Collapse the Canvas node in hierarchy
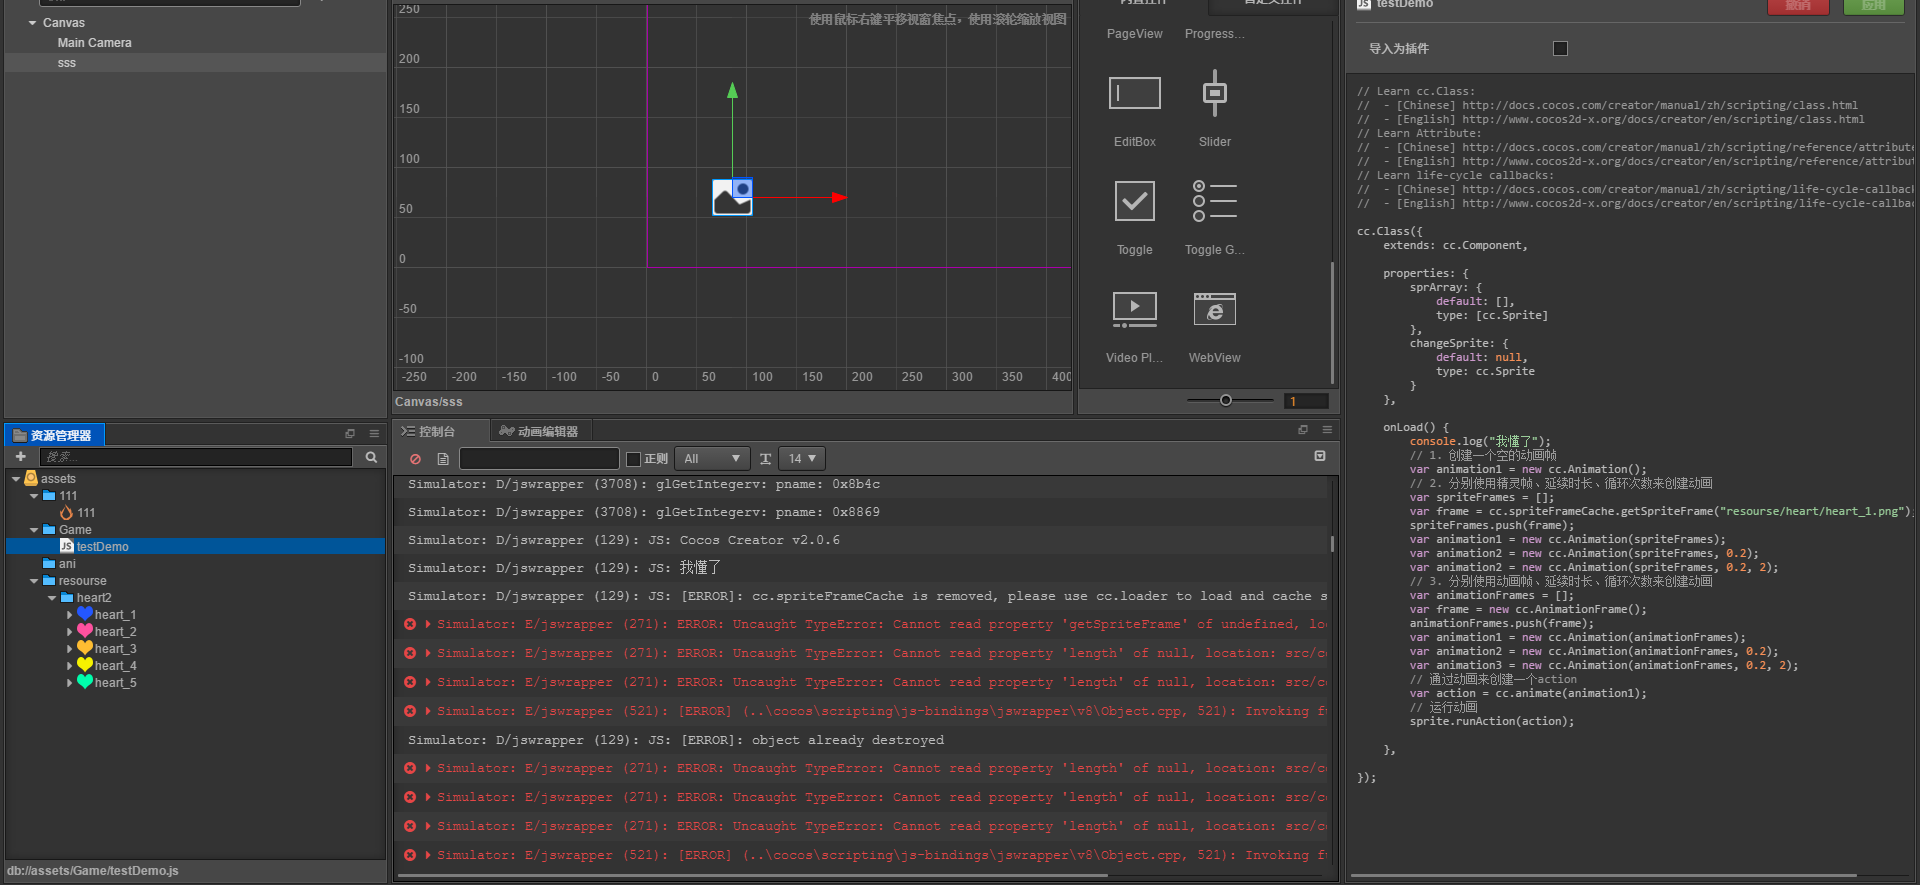This screenshot has height=885, width=1920. (32, 23)
